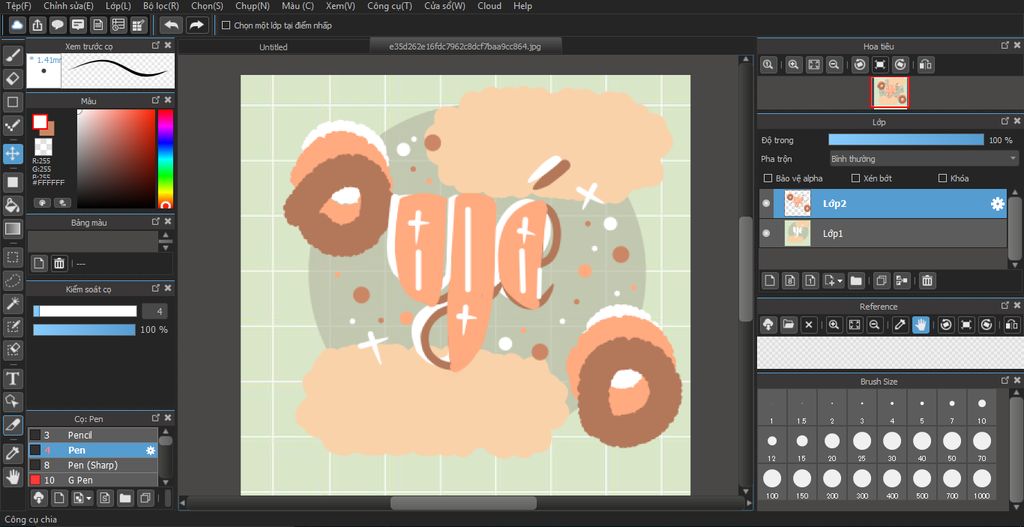Enable the 'Xén bớt' checkbox
Screen dimensions: 1024x527
click(856, 178)
